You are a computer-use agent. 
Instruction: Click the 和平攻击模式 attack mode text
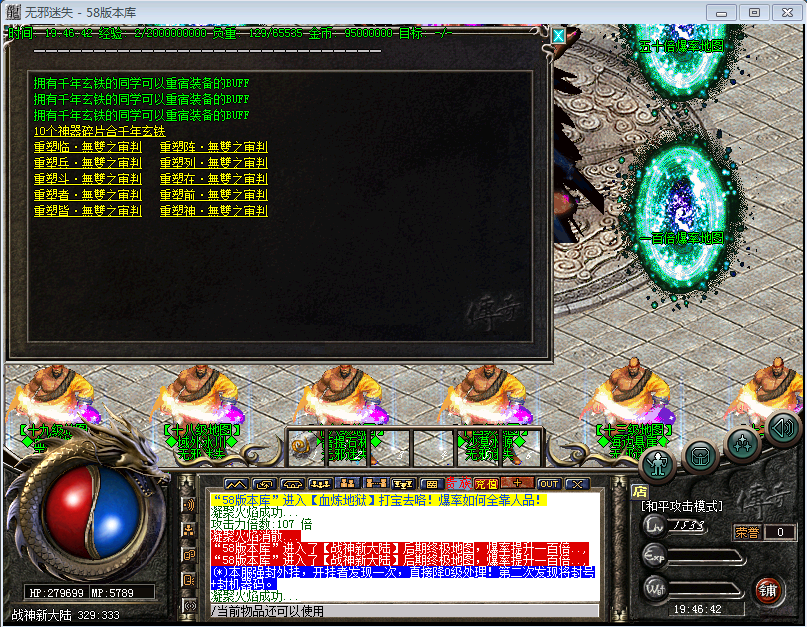tap(682, 507)
